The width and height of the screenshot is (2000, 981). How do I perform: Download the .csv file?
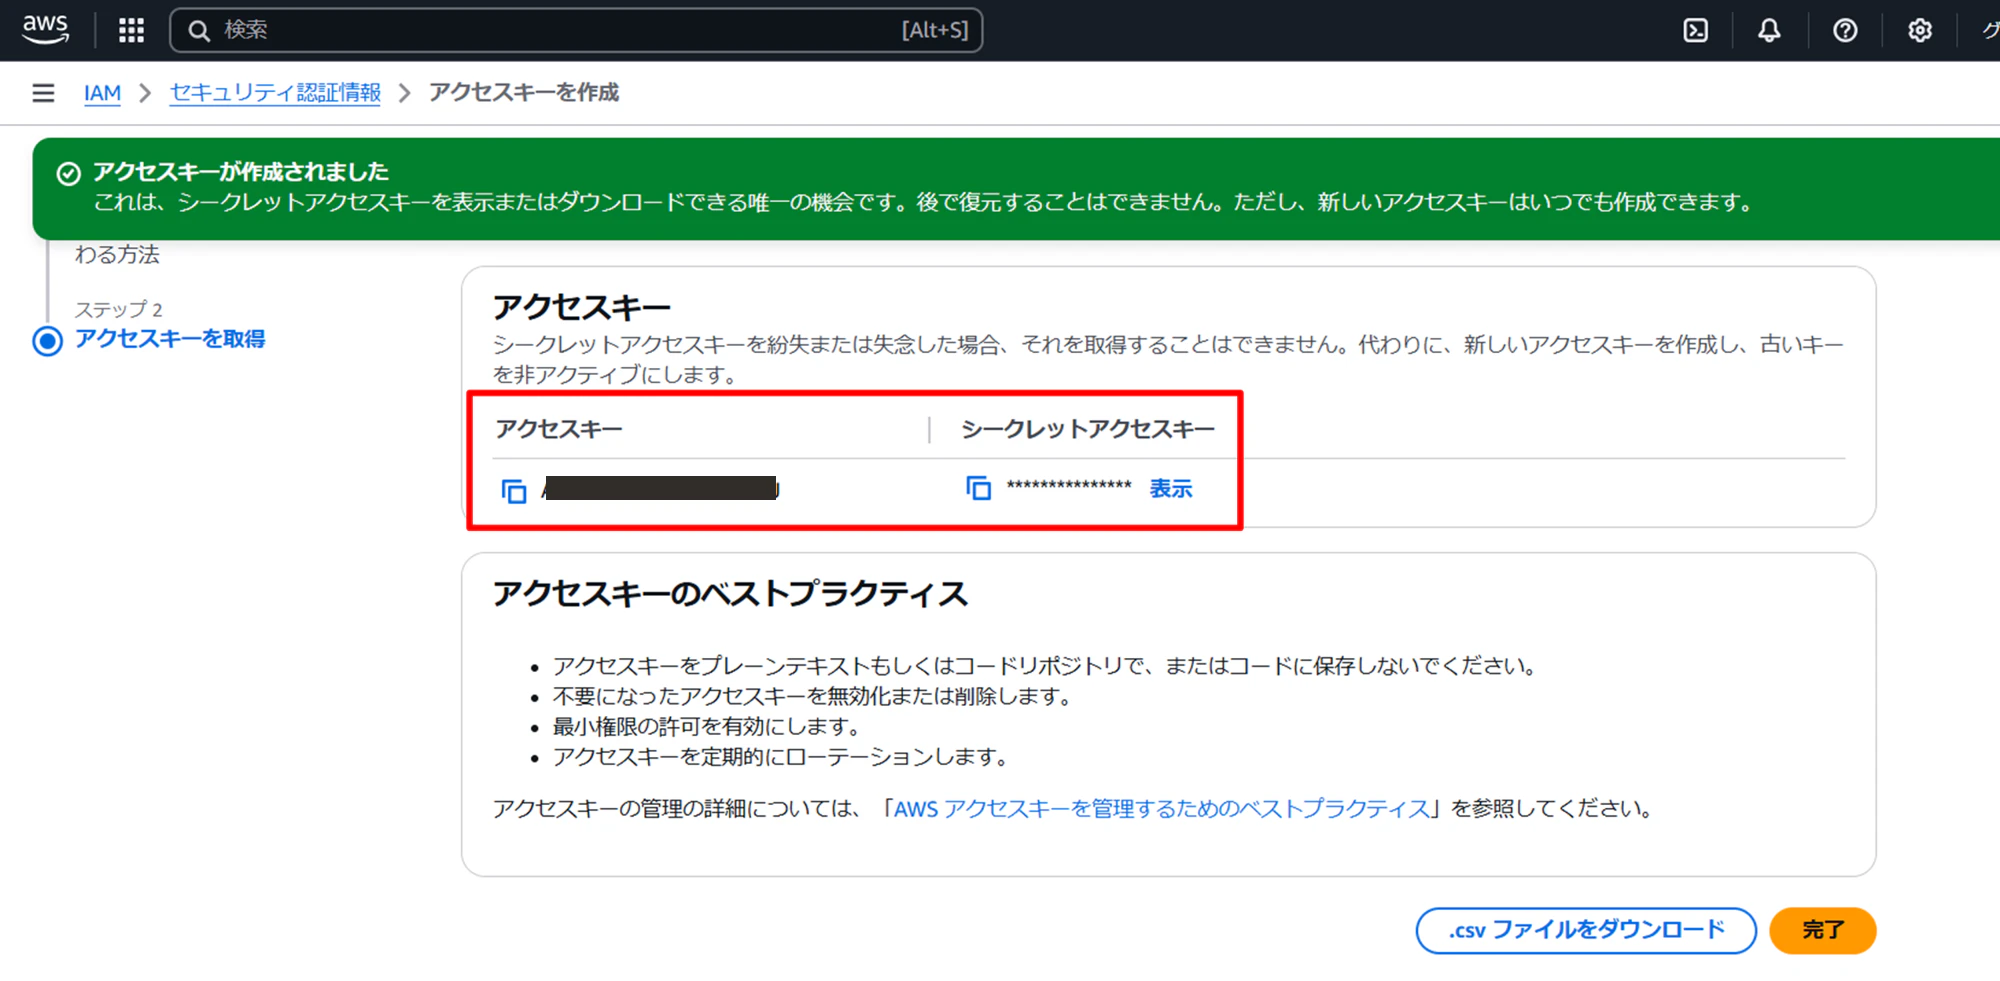coord(1586,930)
